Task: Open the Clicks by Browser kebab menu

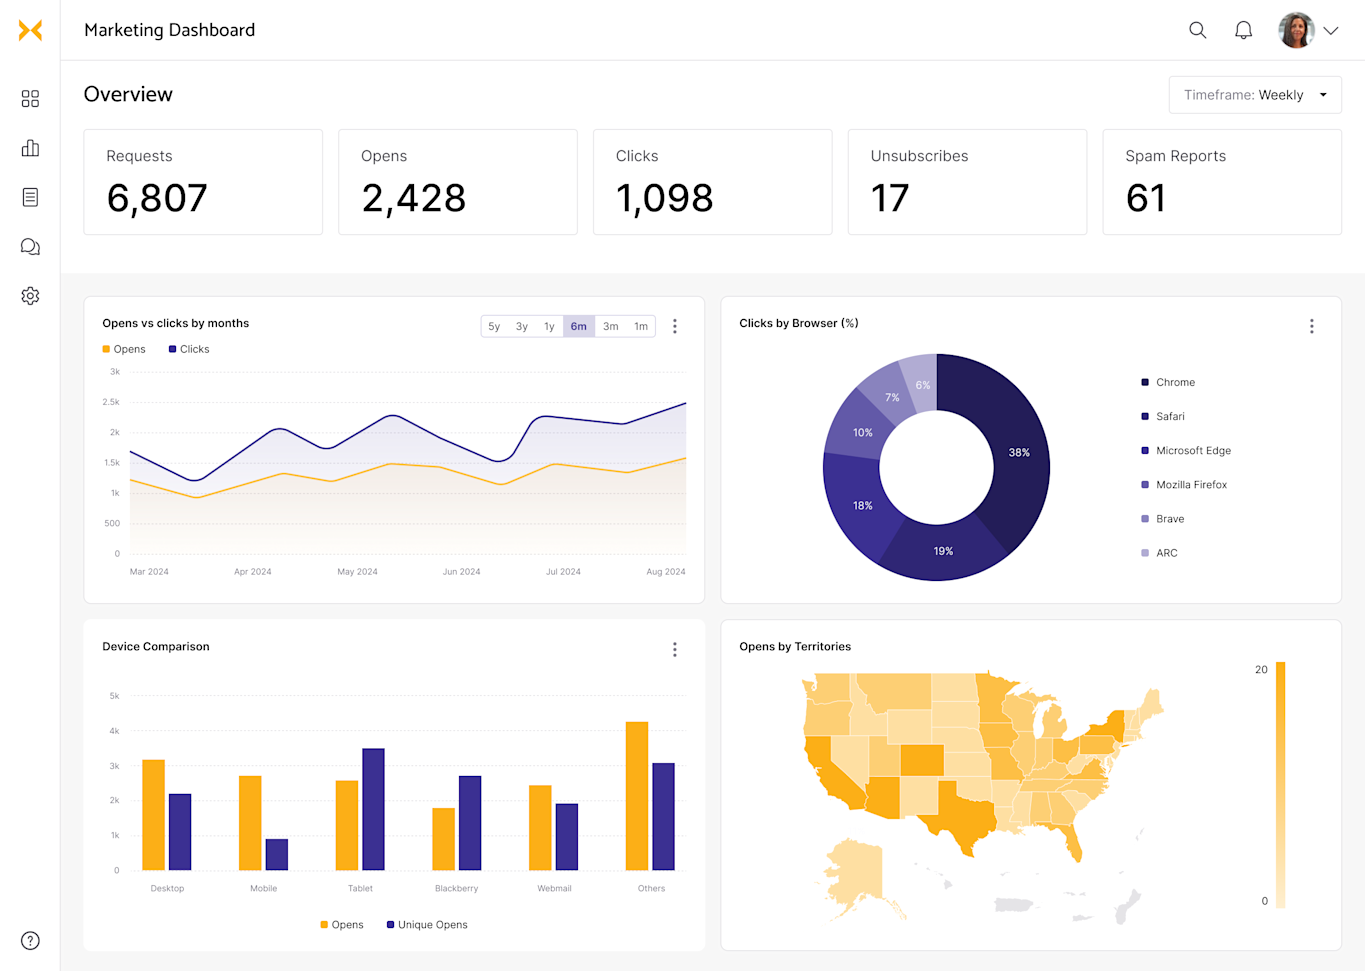Action: coord(1311,326)
